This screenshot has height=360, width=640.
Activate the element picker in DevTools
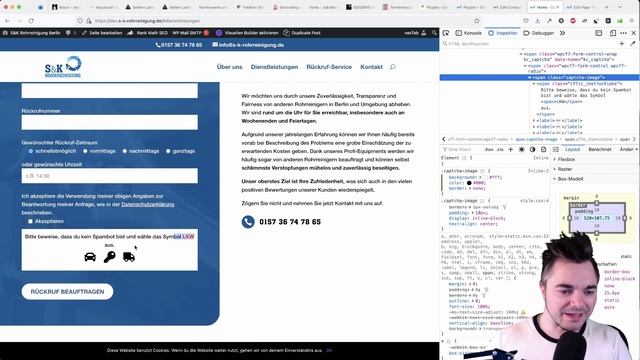pyautogui.click(x=446, y=33)
